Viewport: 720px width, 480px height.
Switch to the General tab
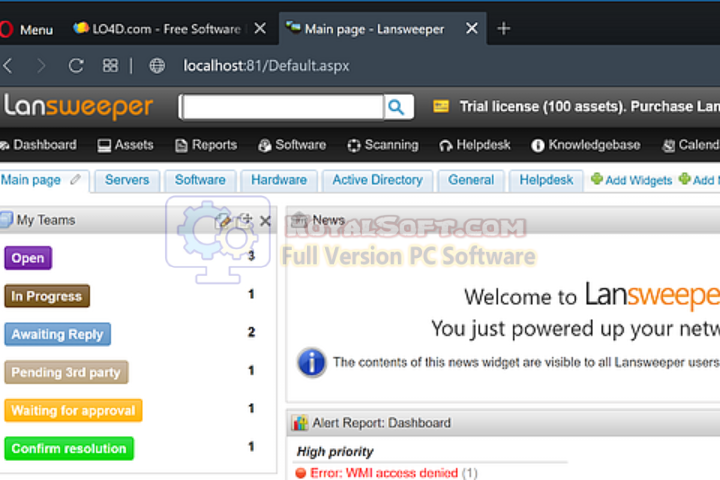pyautogui.click(x=471, y=180)
